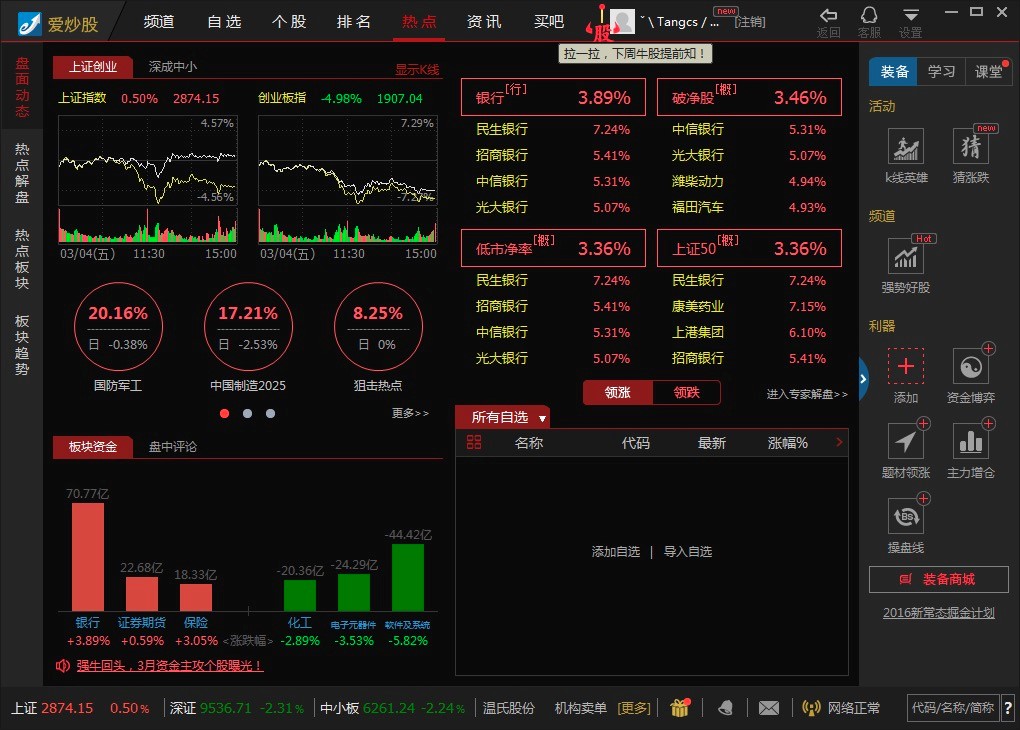Click the 注销 logout link
This screenshot has height=730, width=1020.
pos(750,22)
